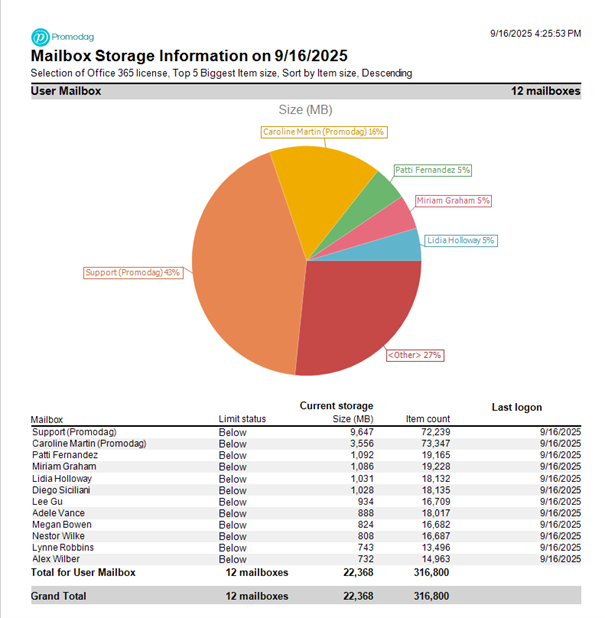605x618 pixels.
Task: Click the '<Other> 27%' chart label
Action: click(415, 355)
